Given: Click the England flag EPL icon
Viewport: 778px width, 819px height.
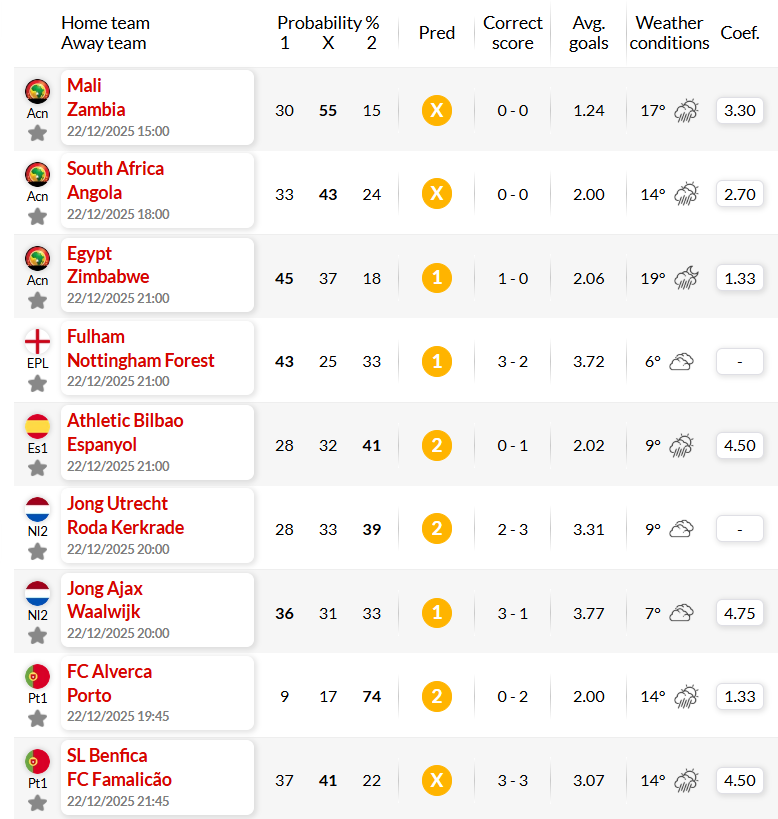Looking at the screenshot, I should (x=38, y=342).
